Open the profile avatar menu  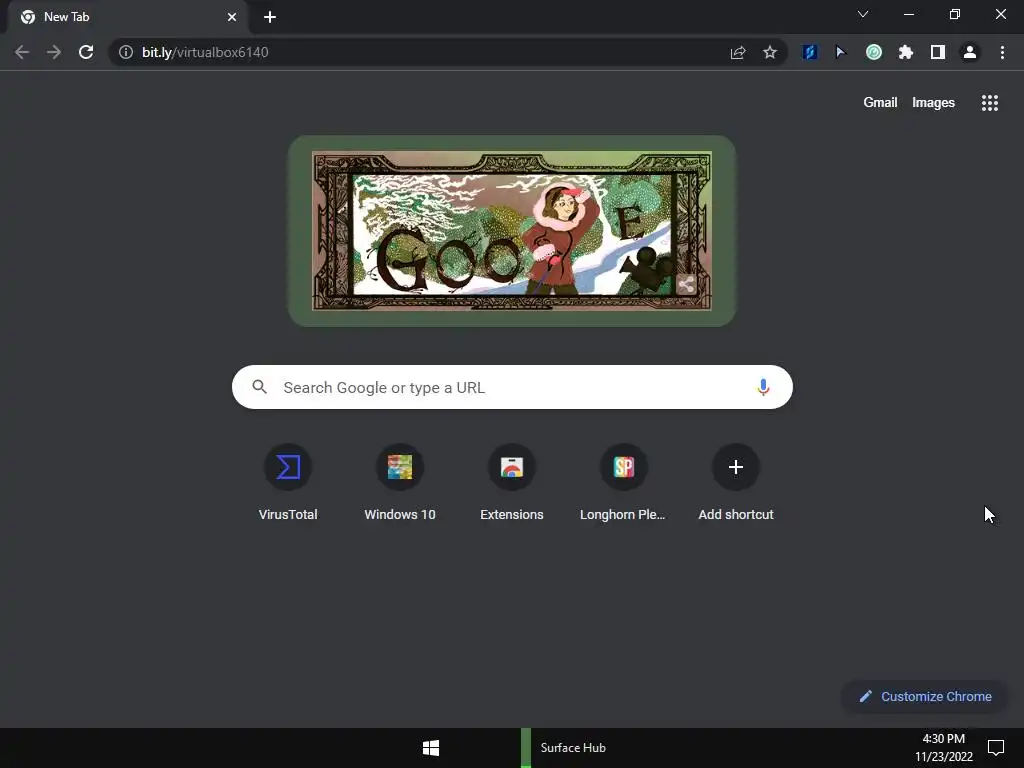click(970, 52)
